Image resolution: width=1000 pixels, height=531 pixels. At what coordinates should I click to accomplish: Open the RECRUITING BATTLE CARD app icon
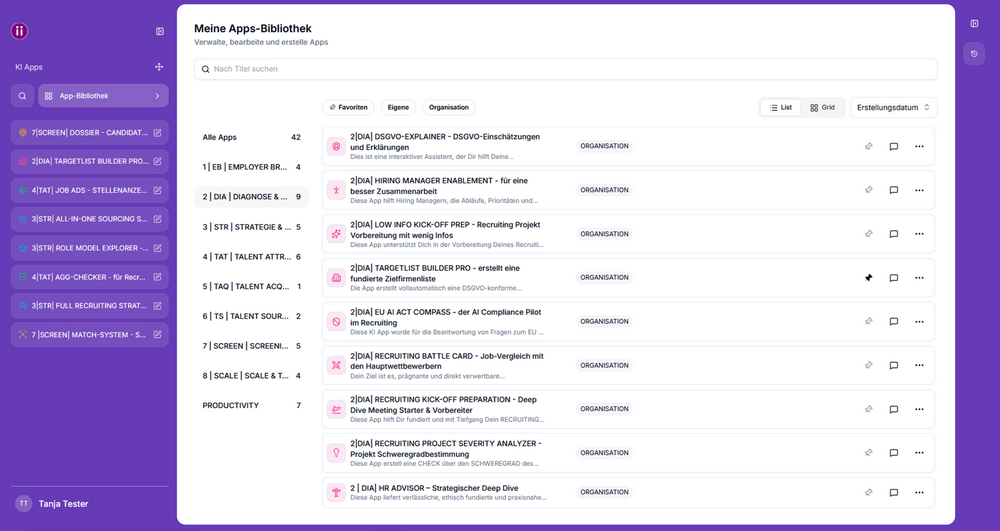[x=336, y=365]
